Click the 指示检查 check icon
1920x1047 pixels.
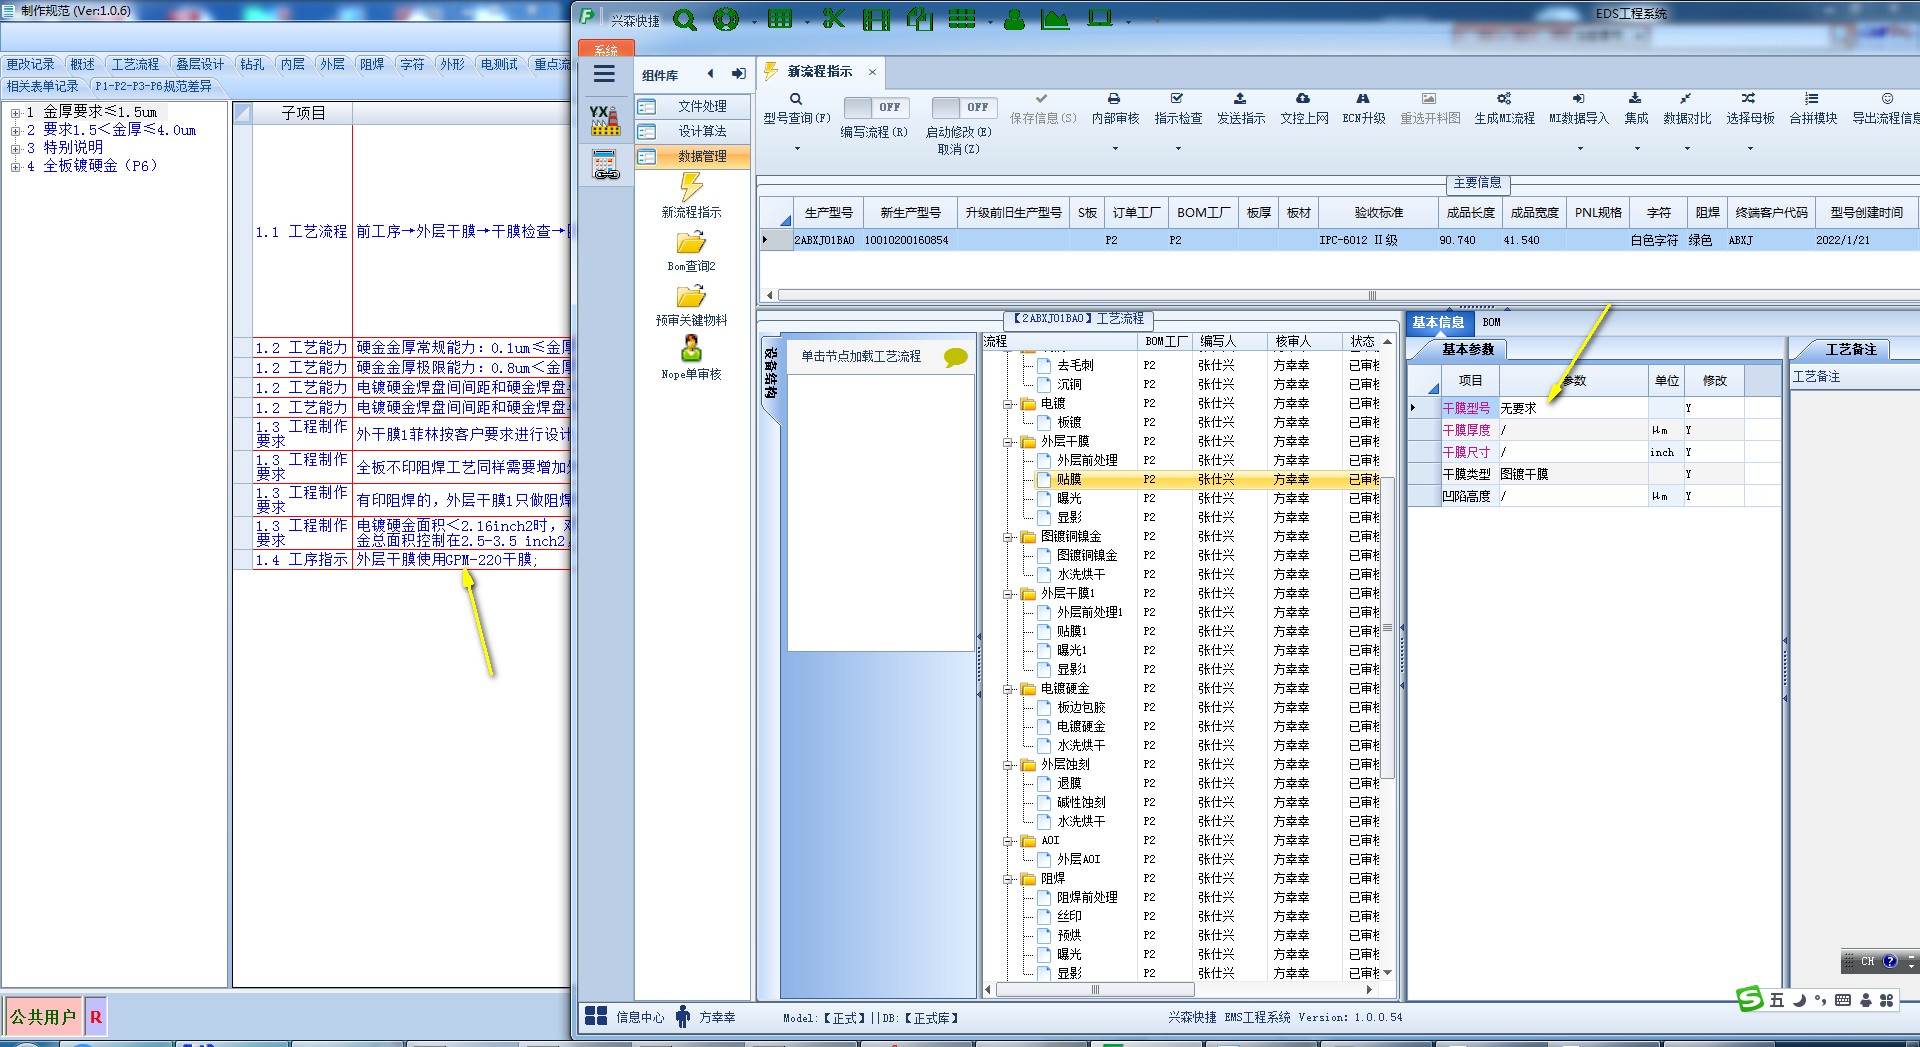point(1177,99)
